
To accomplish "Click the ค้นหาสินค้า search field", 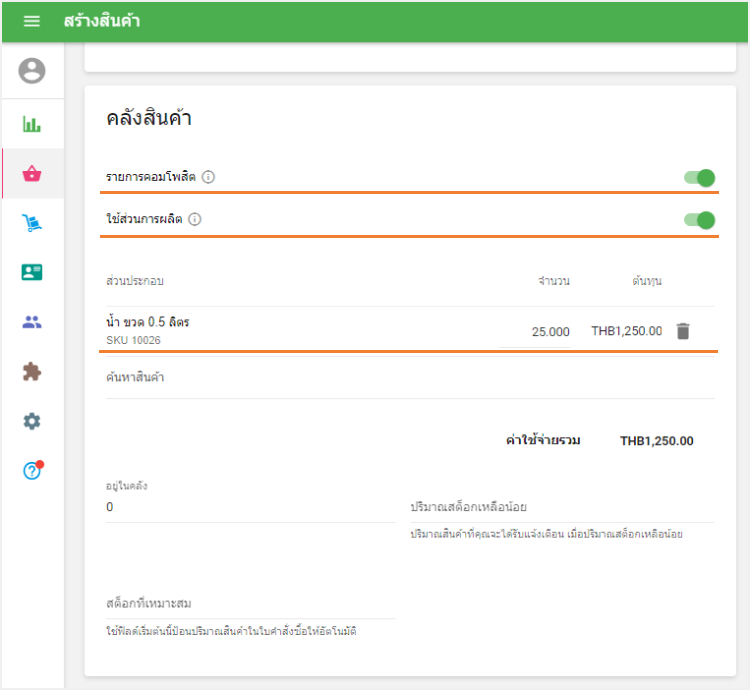I will coord(410,378).
